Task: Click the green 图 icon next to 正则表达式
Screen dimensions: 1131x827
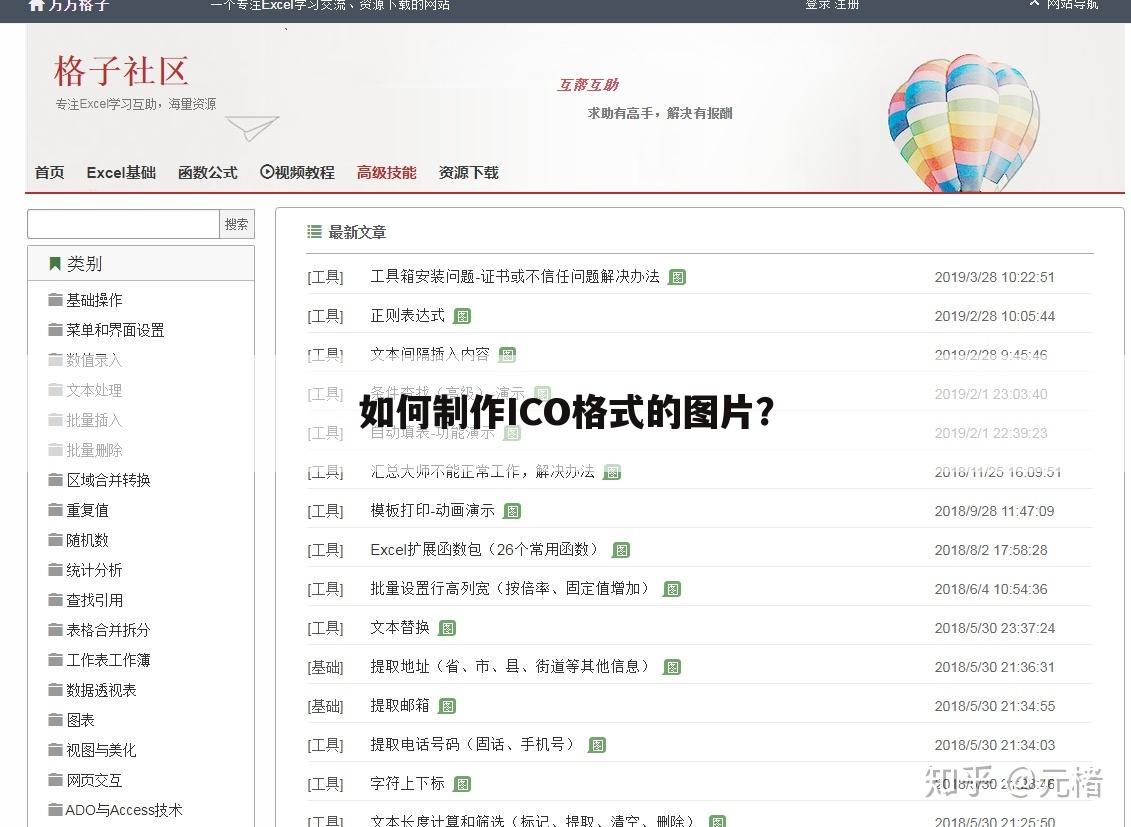Action: pos(462,315)
